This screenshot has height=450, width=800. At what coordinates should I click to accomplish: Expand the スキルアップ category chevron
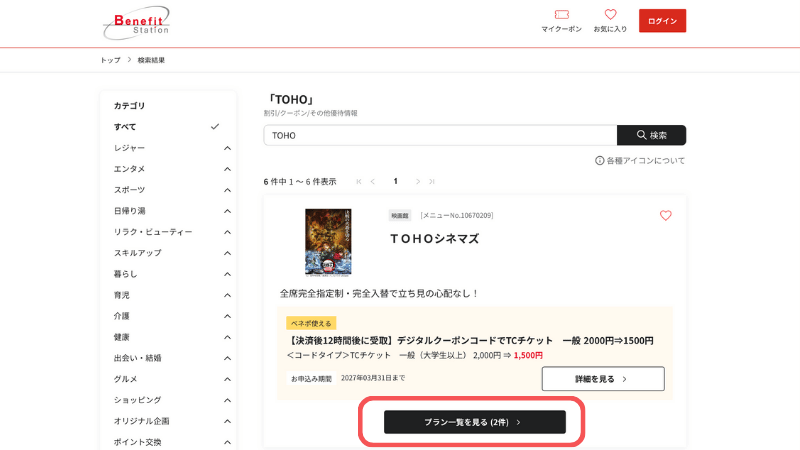click(x=228, y=253)
